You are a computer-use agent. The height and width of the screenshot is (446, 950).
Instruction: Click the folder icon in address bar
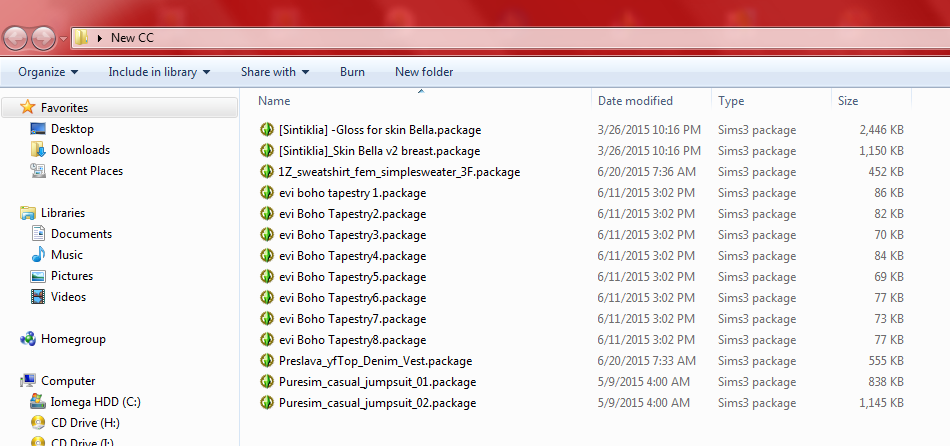click(81, 38)
